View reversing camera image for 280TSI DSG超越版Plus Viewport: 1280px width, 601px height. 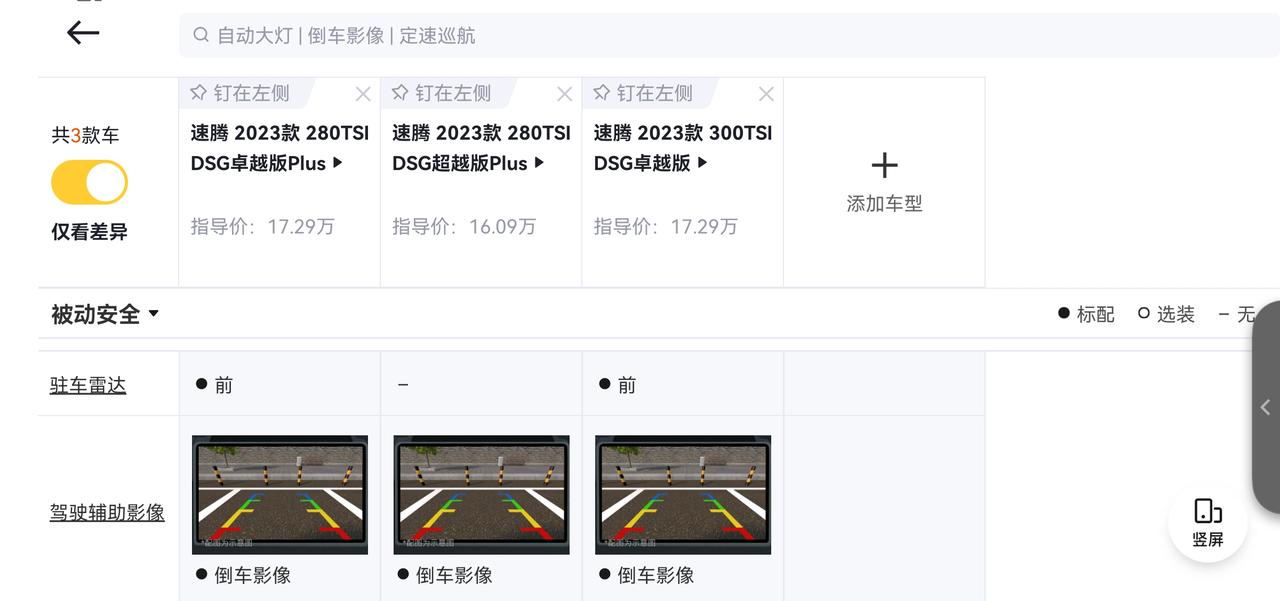(481, 494)
